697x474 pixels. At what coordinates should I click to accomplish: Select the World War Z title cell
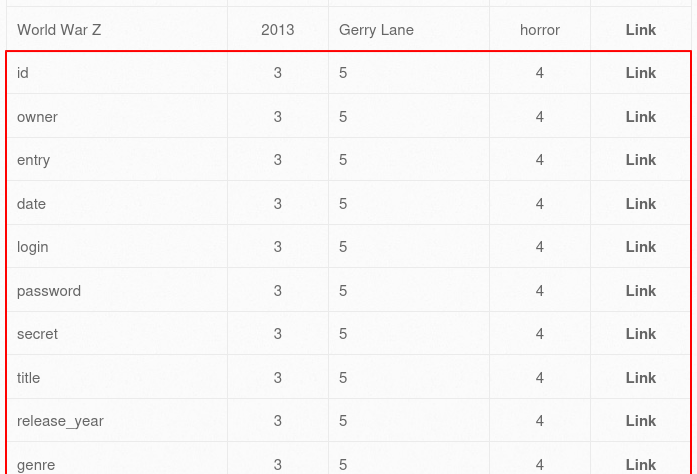117,28
